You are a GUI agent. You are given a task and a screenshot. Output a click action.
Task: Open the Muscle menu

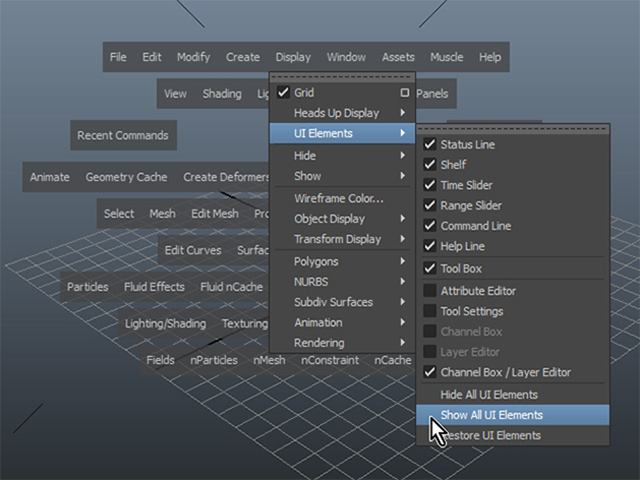[447, 57]
